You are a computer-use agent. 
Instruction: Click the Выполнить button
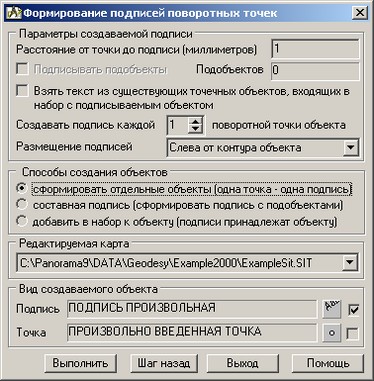tap(80, 363)
